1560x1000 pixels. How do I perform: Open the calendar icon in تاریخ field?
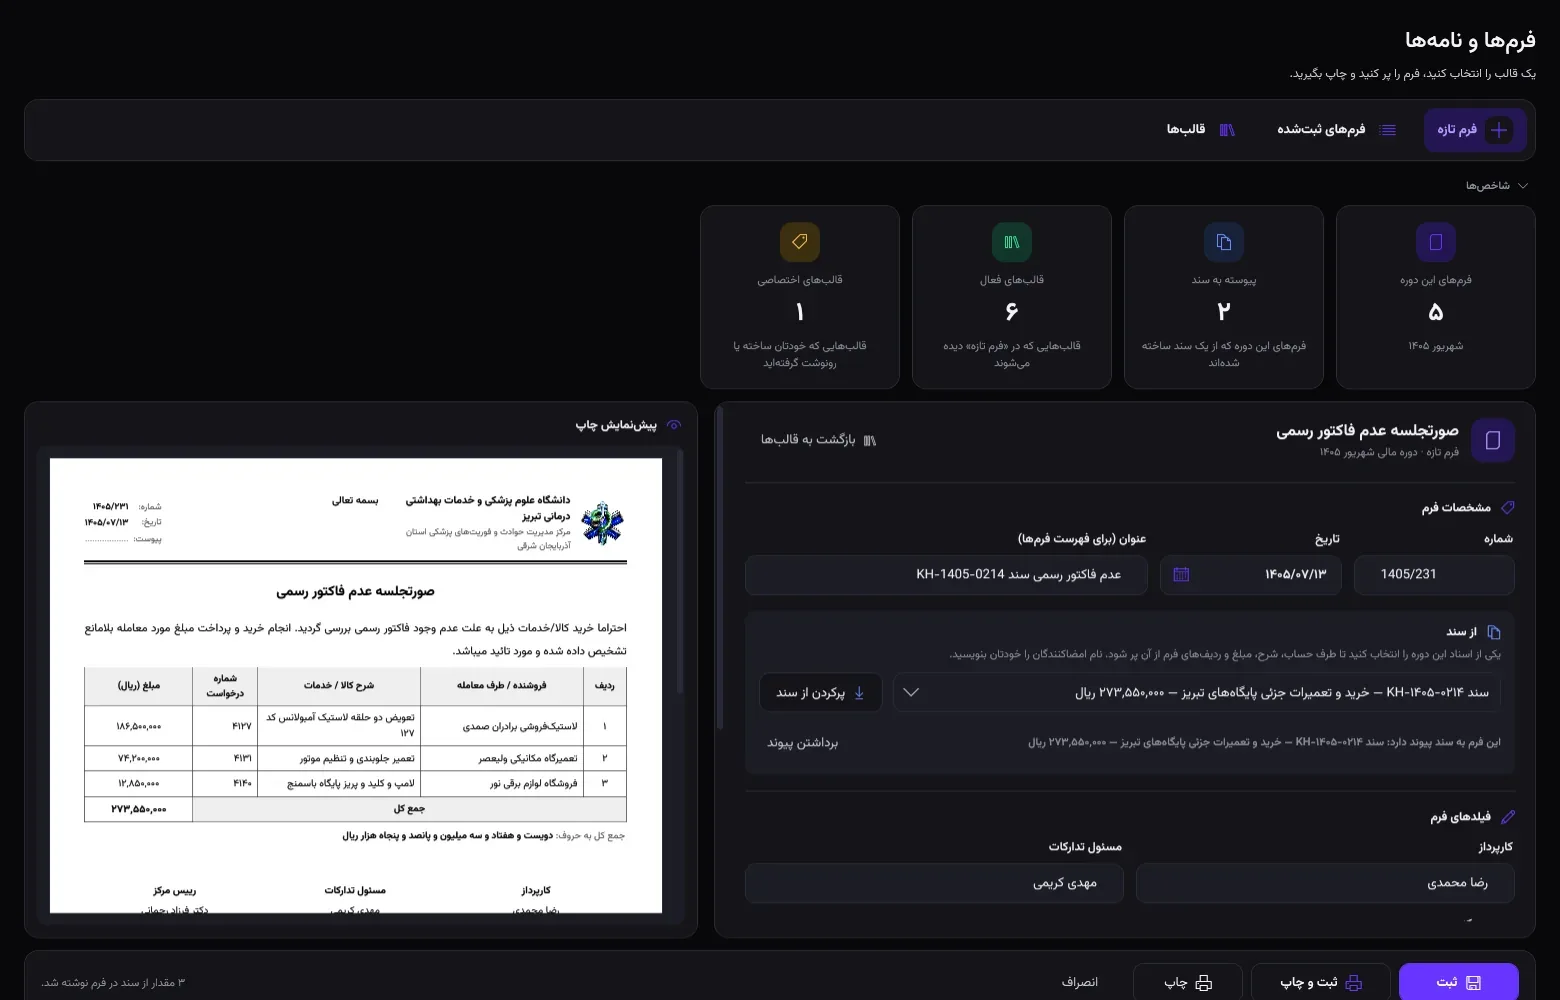(x=1181, y=574)
